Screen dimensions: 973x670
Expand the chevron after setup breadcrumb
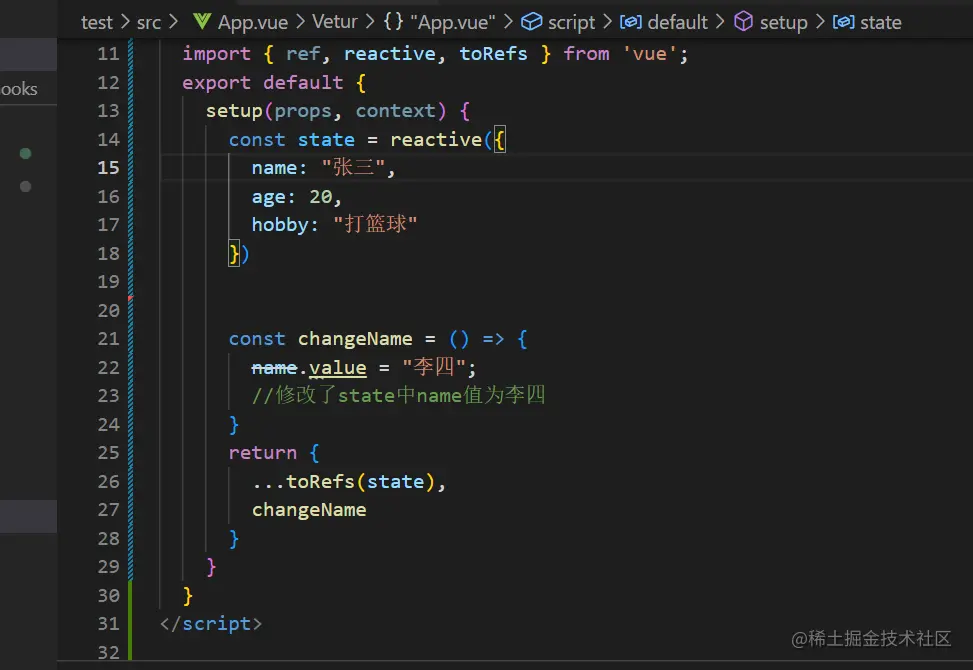820,22
